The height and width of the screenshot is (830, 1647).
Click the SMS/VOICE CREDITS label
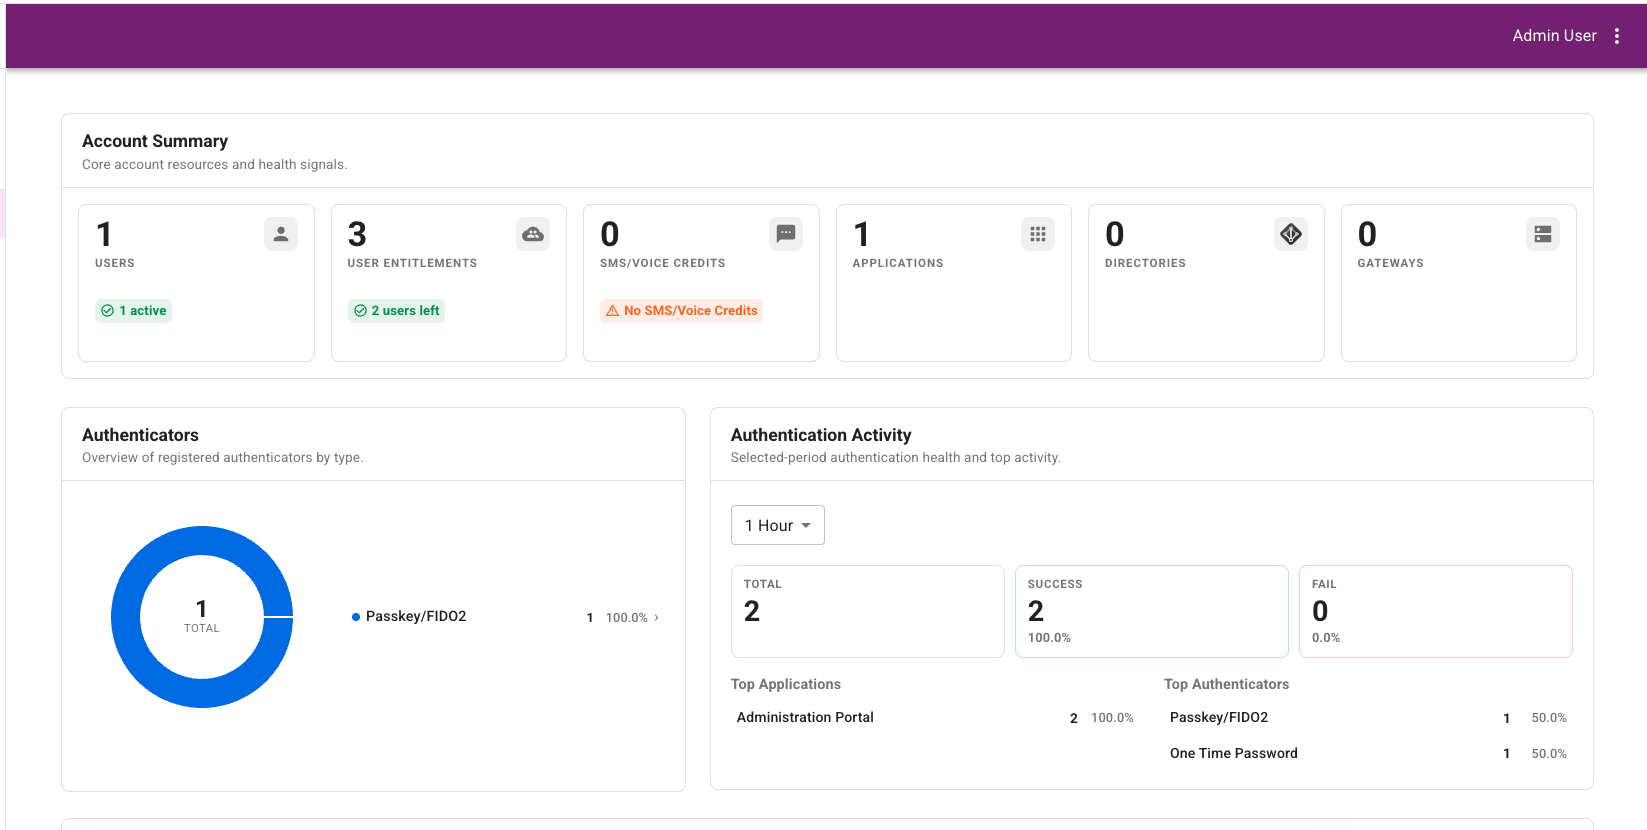pos(663,263)
